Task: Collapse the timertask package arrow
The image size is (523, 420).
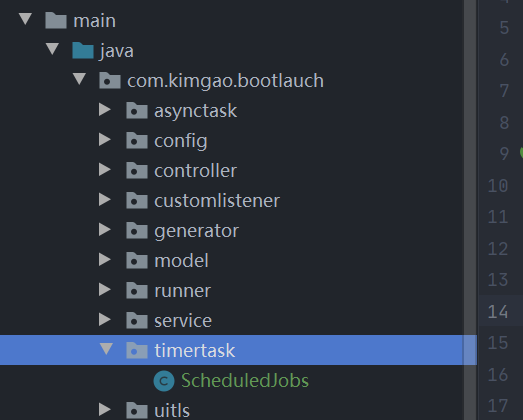Action: click(106, 349)
